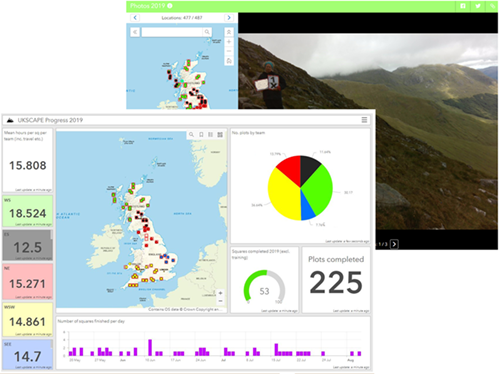
Task: Open the basemap grid tool on dashboard map
Action: click(220, 135)
